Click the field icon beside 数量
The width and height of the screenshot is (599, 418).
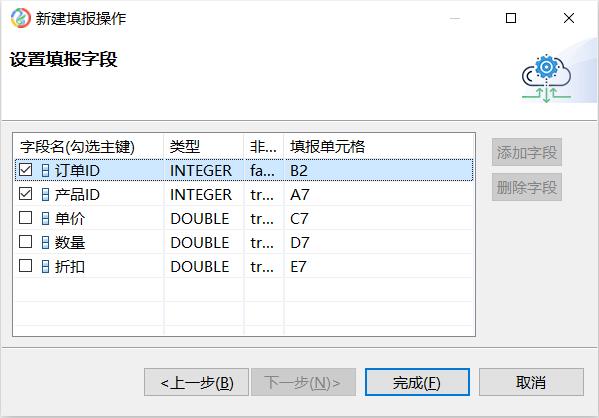(45, 243)
